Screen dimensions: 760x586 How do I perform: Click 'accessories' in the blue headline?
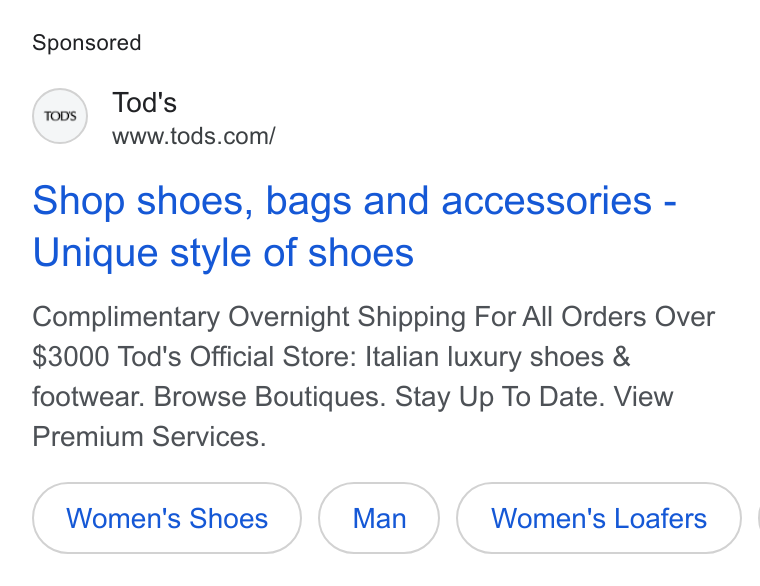[546, 201]
